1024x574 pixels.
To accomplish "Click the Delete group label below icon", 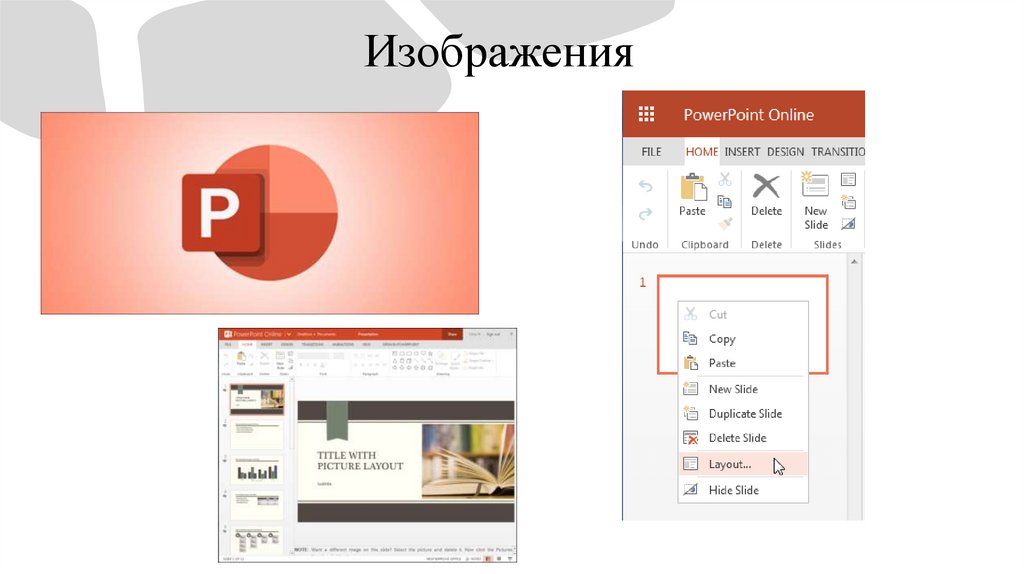I will pyautogui.click(x=766, y=244).
